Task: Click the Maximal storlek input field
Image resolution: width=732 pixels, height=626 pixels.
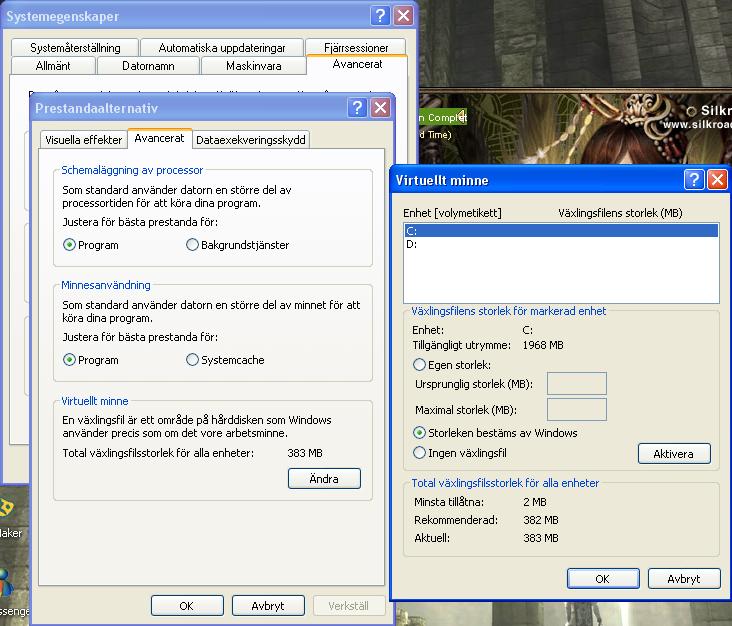Action: pyautogui.click(x=577, y=410)
